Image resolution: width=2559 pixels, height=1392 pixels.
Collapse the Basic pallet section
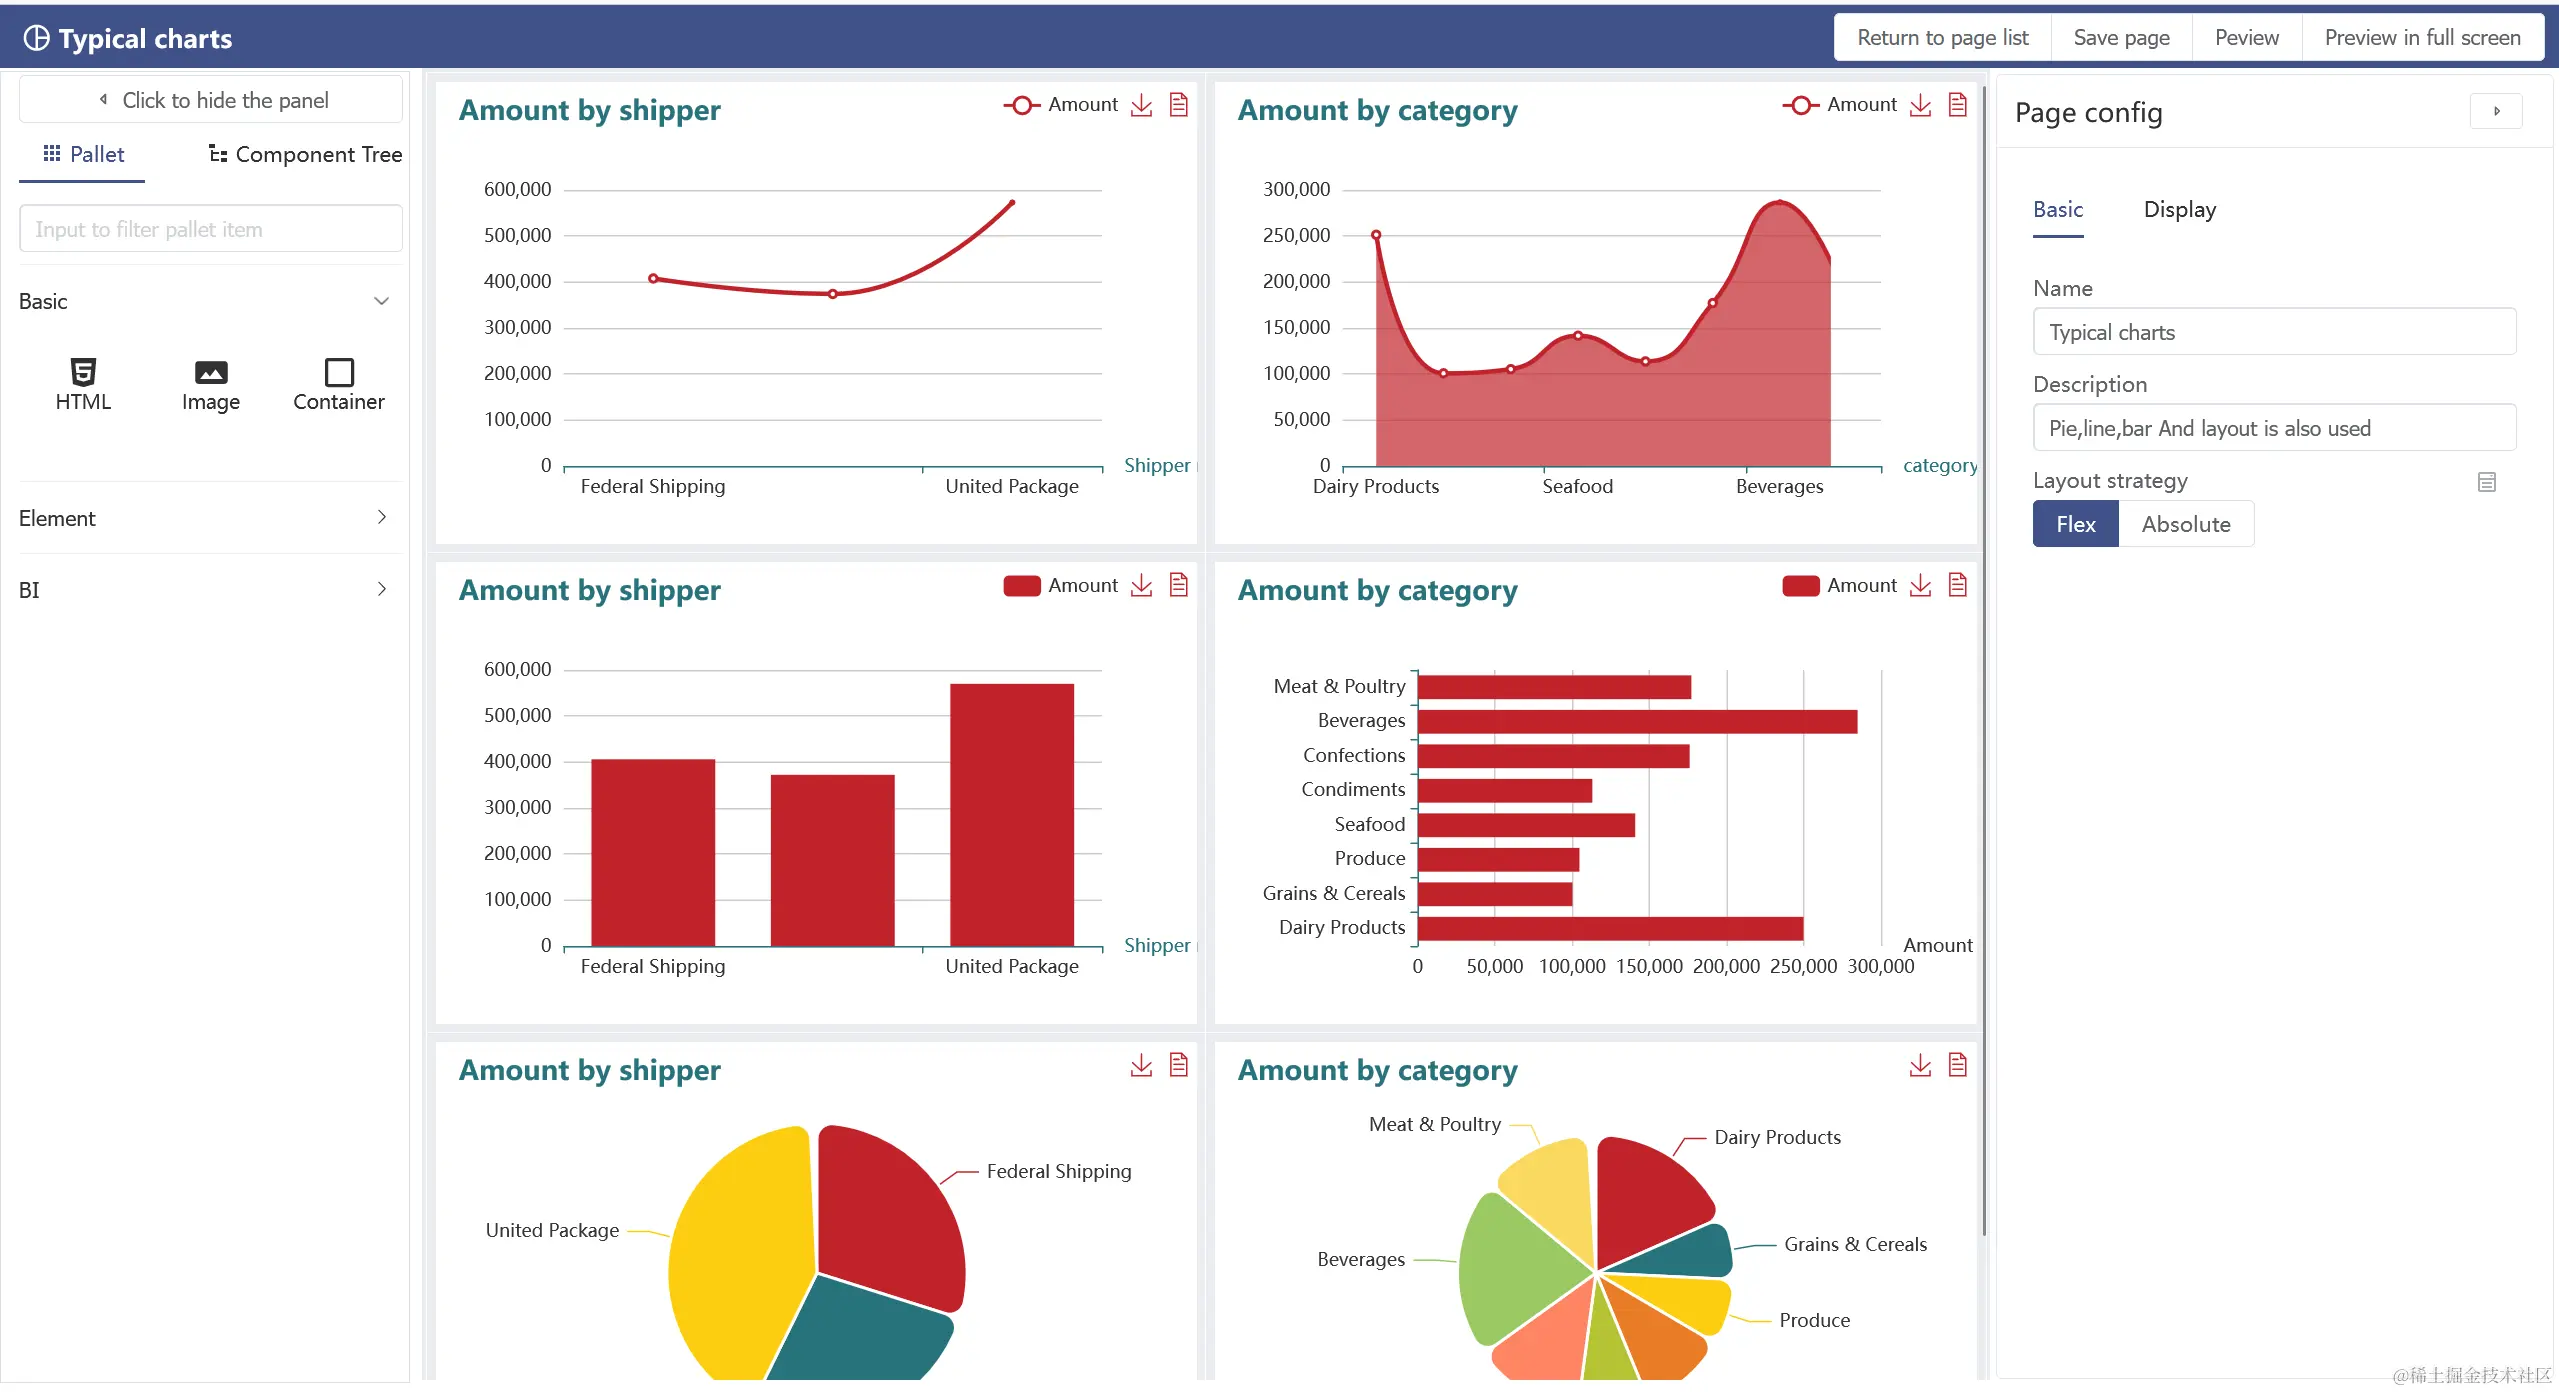[380, 301]
